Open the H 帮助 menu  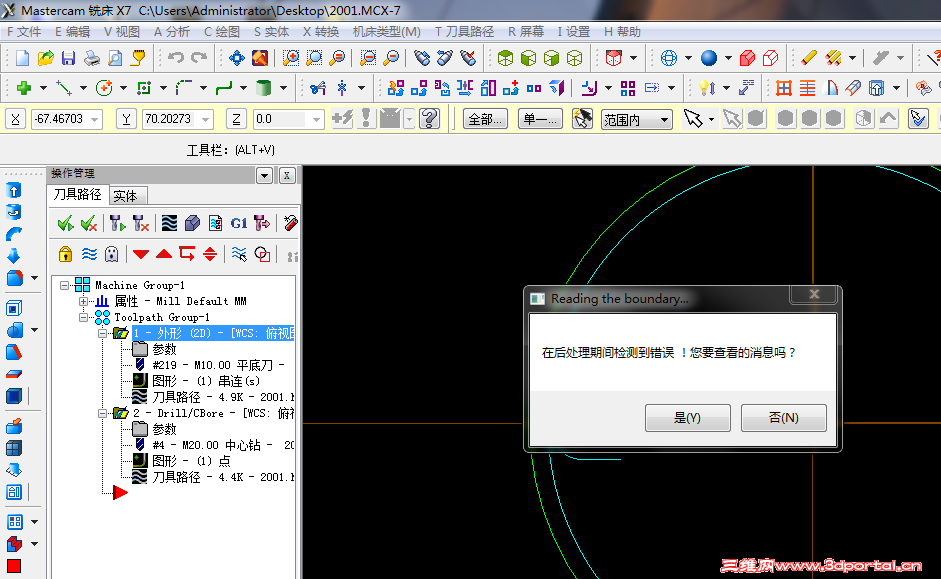(x=622, y=32)
